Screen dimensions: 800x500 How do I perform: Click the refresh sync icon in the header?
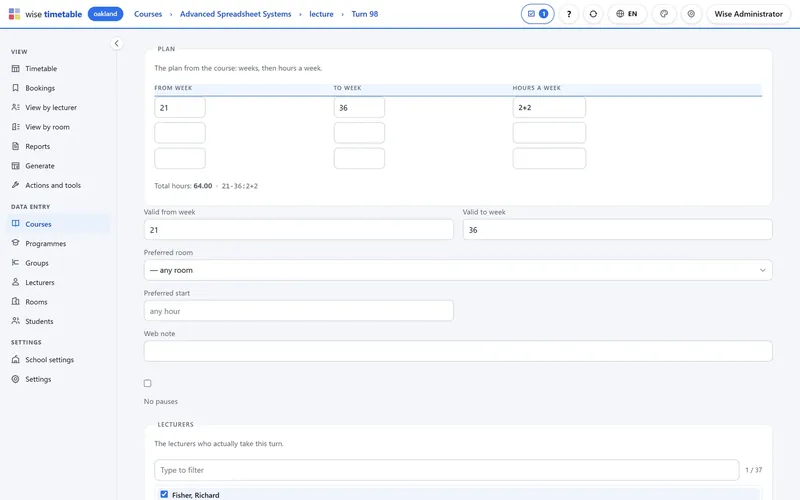pyautogui.click(x=593, y=14)
